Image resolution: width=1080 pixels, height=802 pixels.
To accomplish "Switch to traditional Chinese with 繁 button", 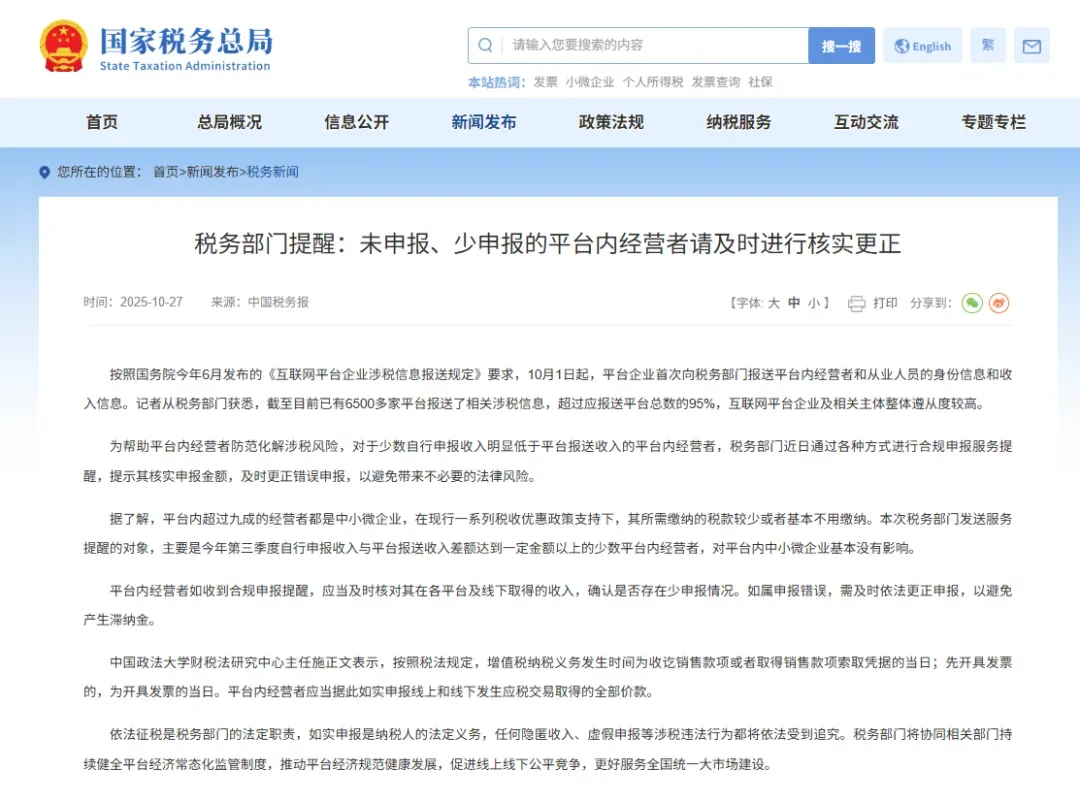I will pyautogui.click(x=987, y=45).
